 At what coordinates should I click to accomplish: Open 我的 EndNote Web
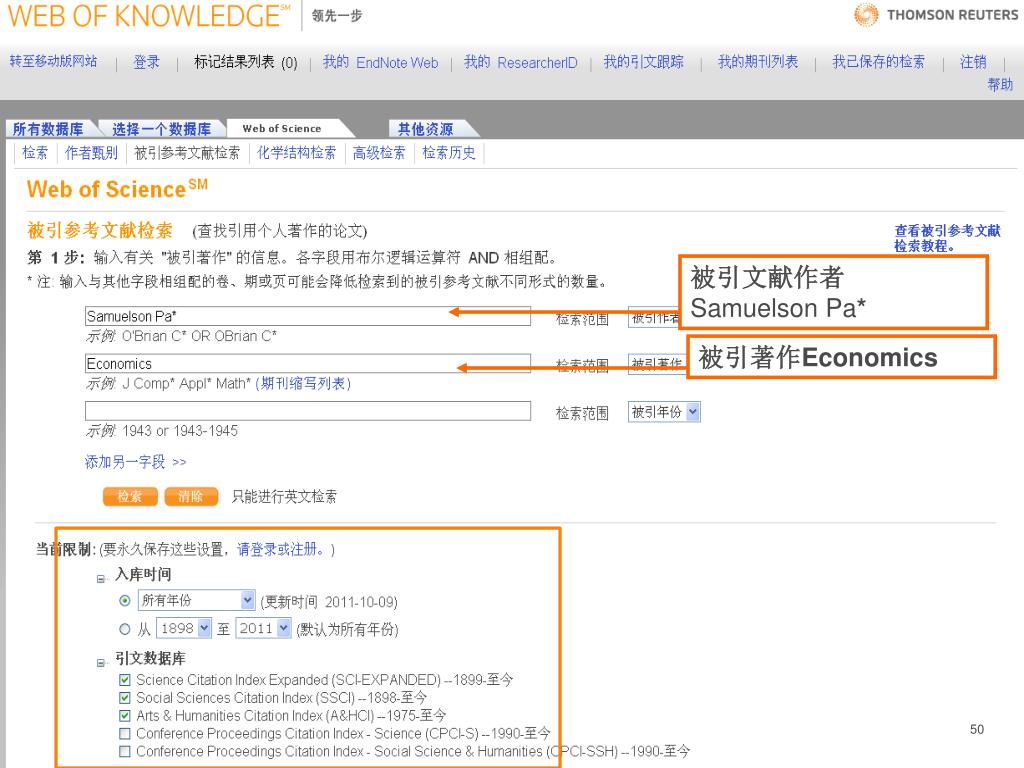(380, 62)
